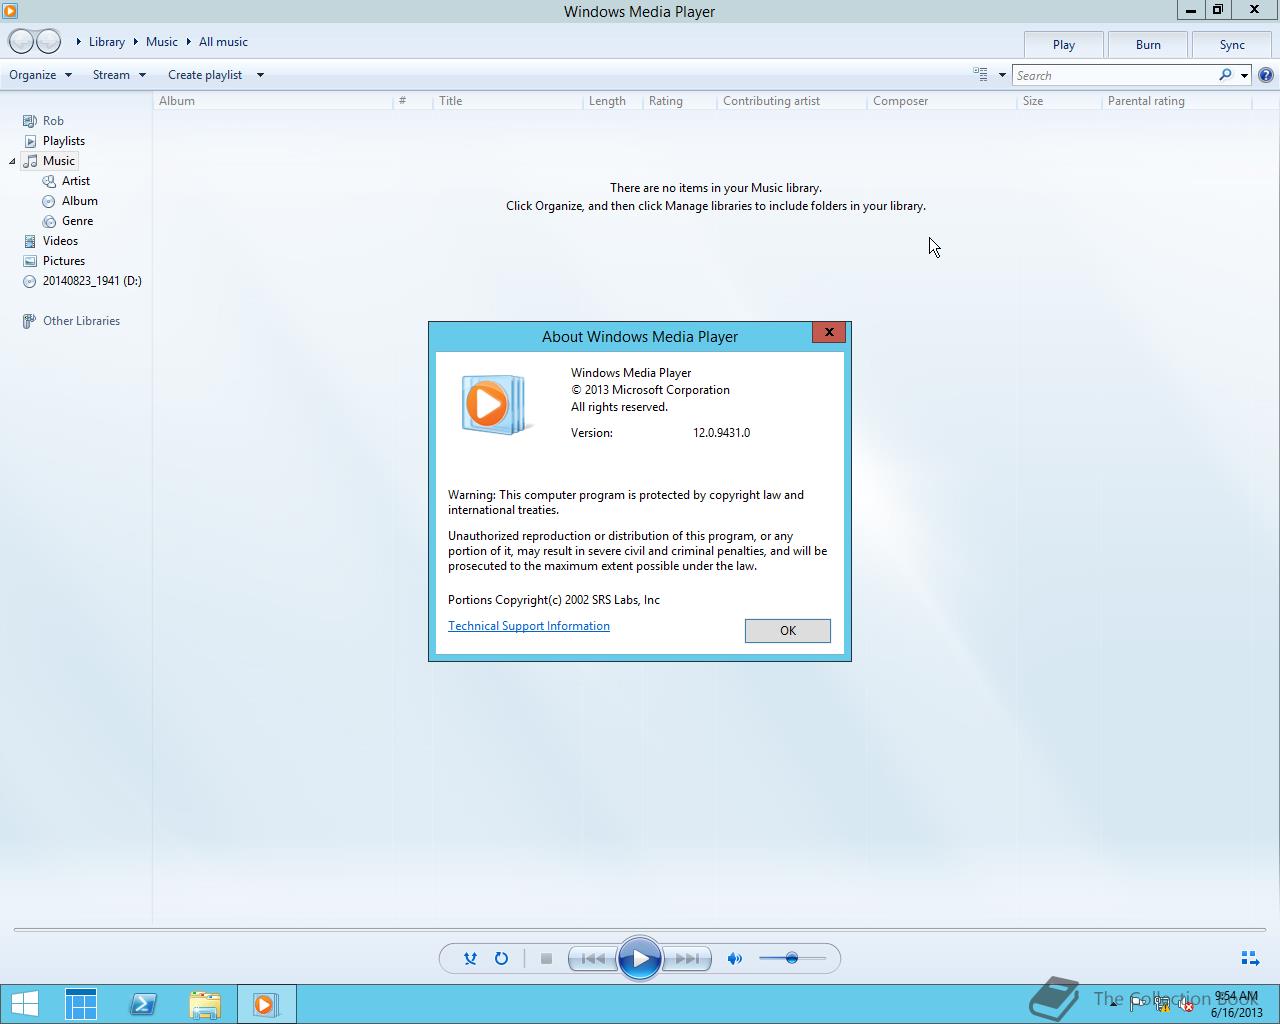Click the Stop playback button
This screenshot has height=1024, width=1280.
[x=546, y=958]
